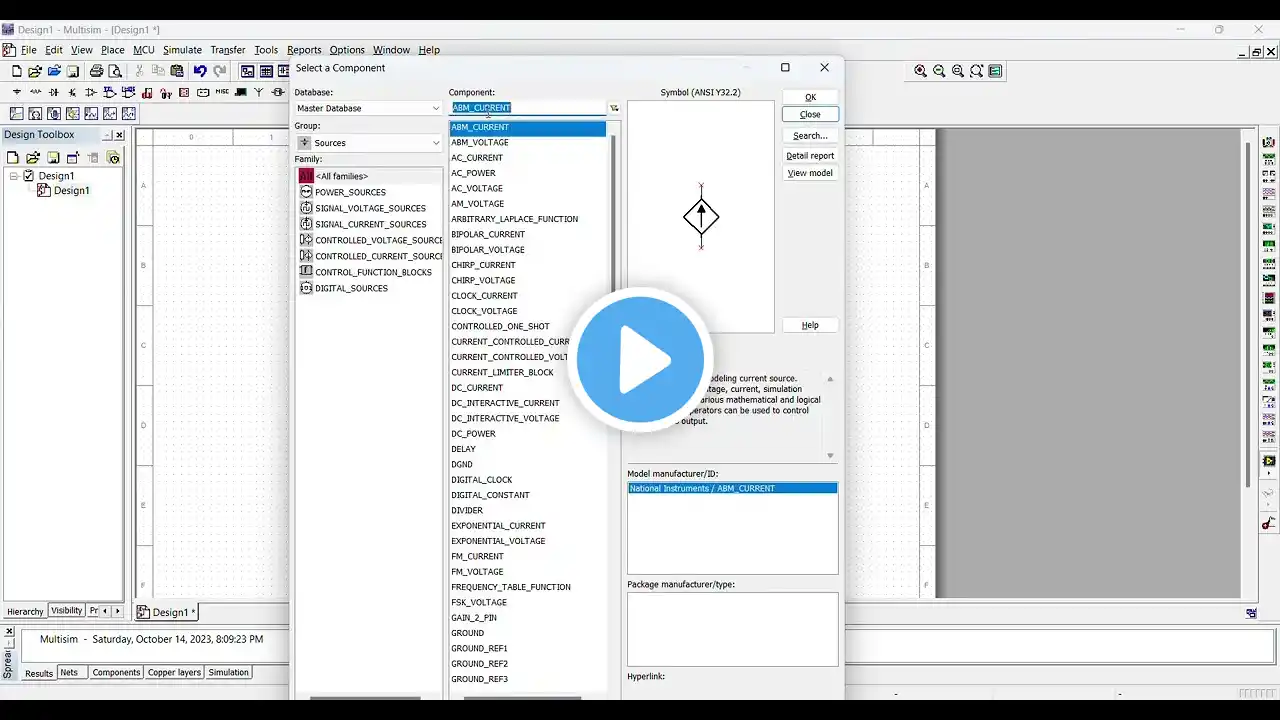This screenshot has width=1280, height=720.
Task: Click the Print Preview icon
Action: (115, 71)
